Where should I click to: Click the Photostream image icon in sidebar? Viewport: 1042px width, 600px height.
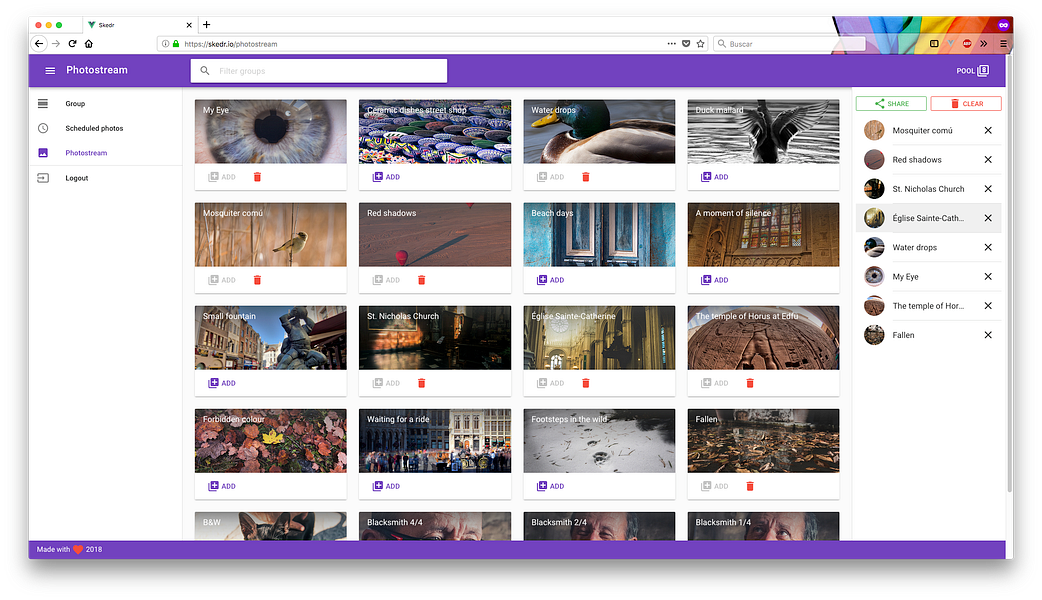tap(43, 153)
